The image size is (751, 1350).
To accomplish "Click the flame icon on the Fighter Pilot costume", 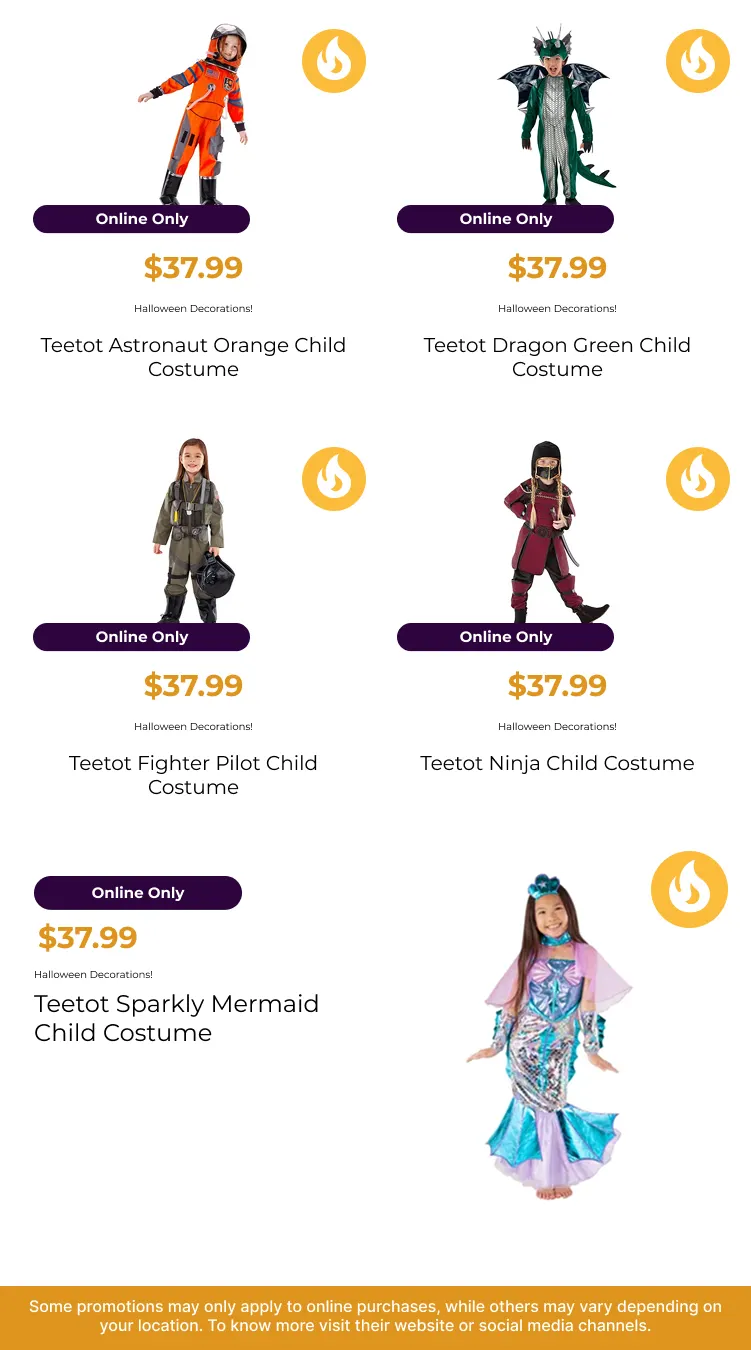I will tap(334, 479).
